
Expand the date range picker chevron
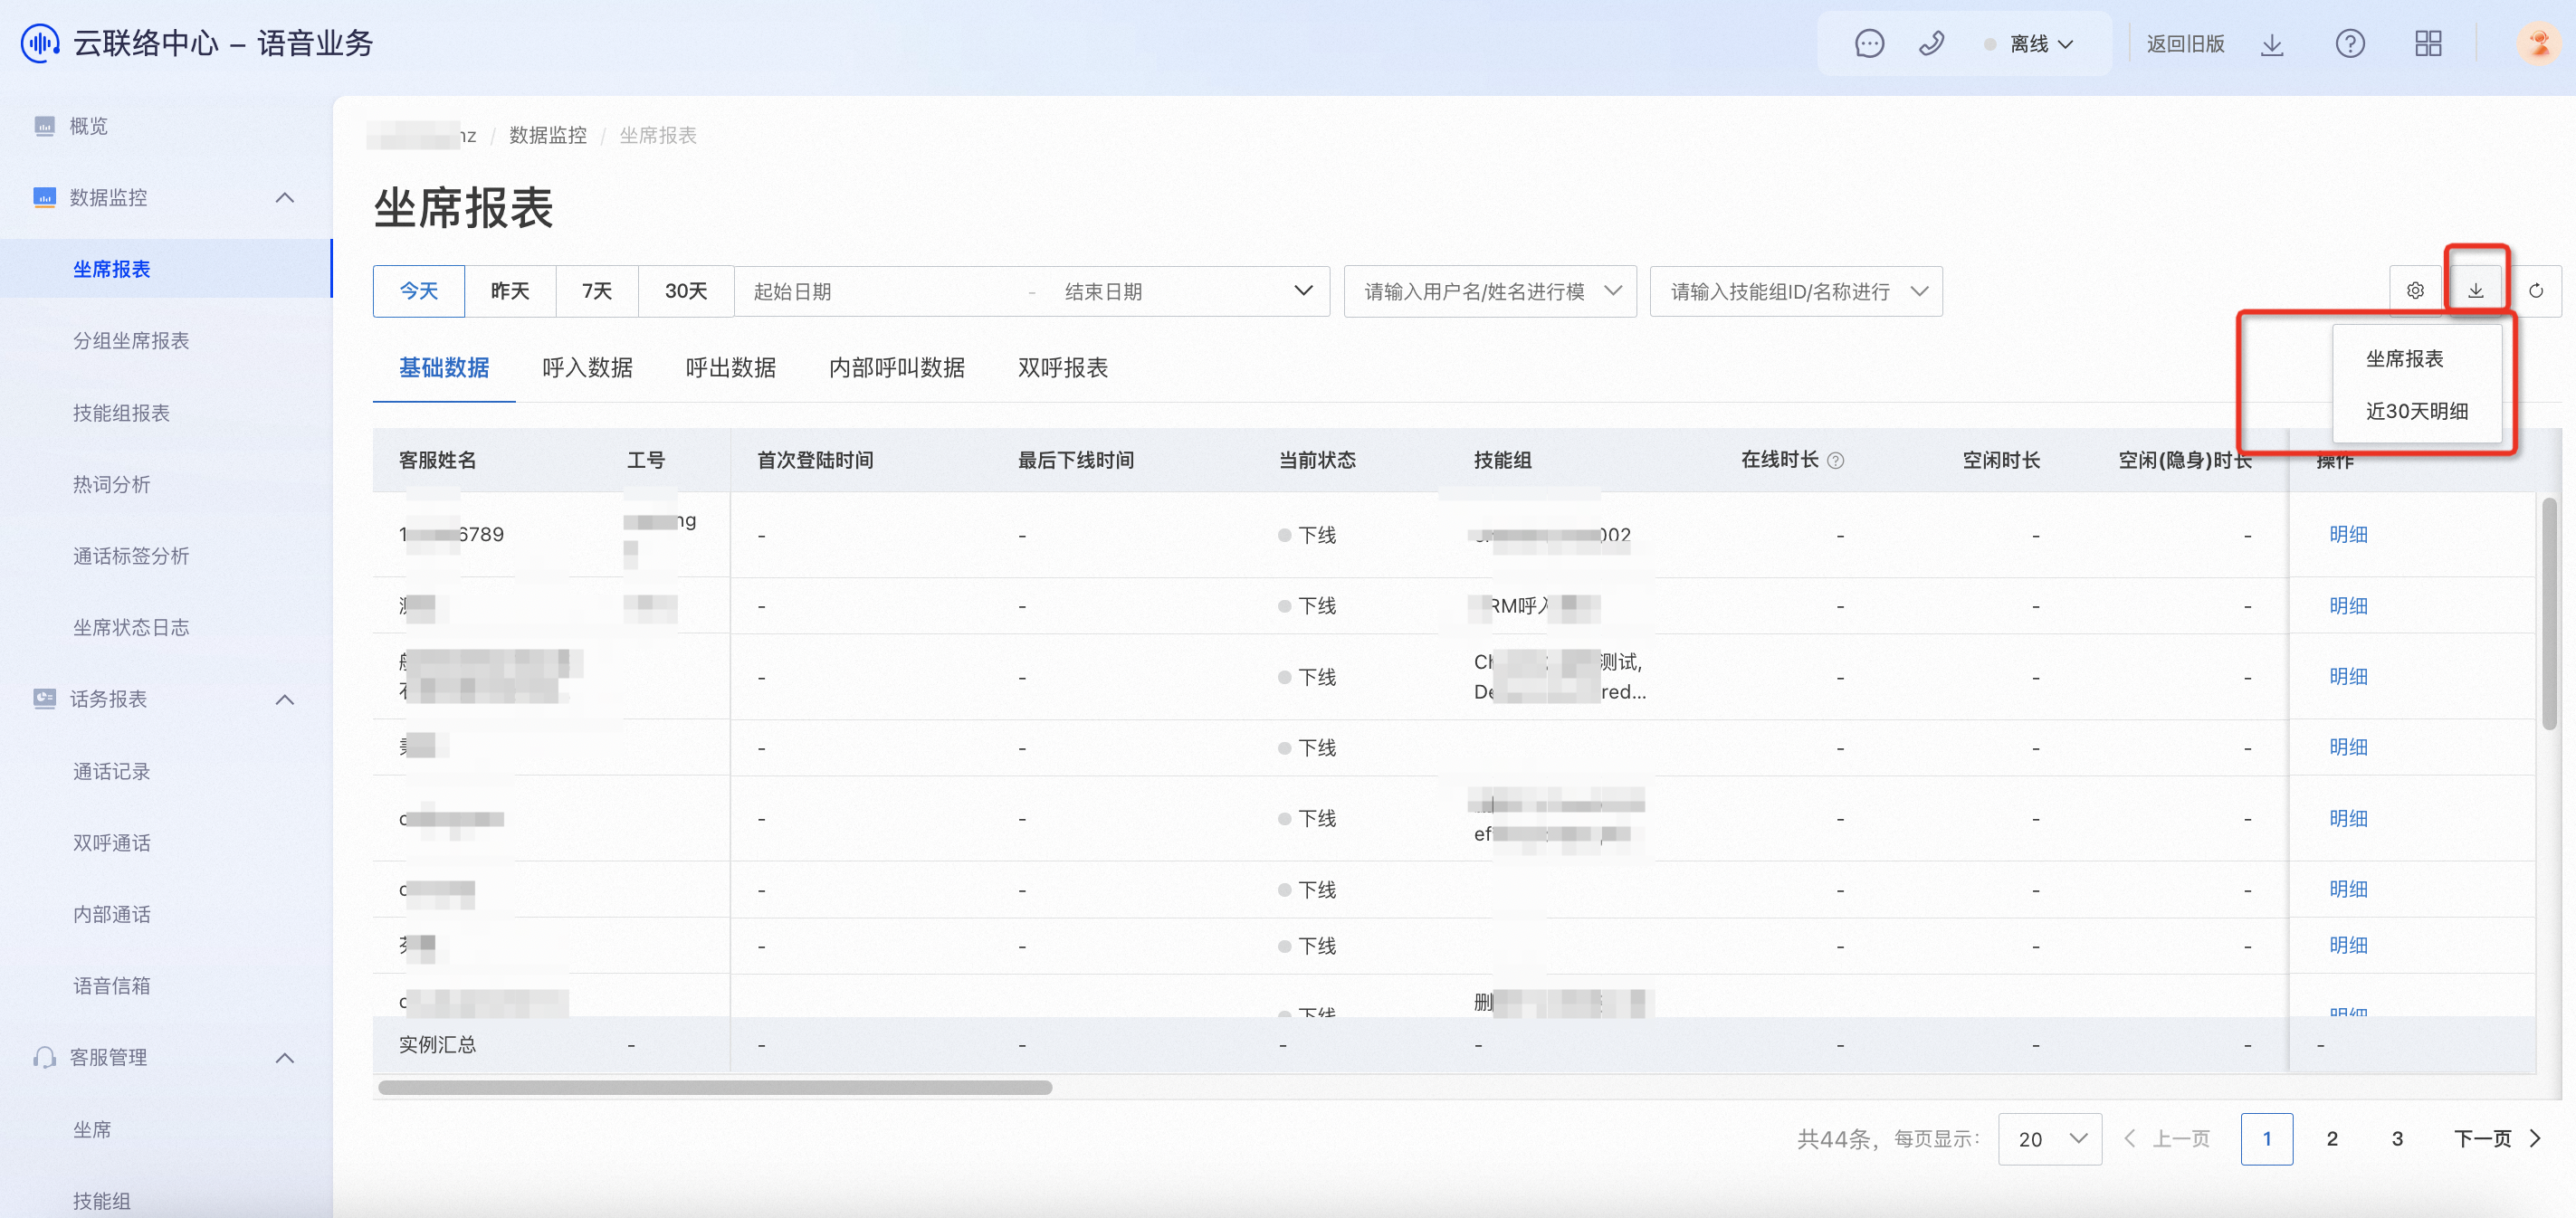[x=1303, y=291]
